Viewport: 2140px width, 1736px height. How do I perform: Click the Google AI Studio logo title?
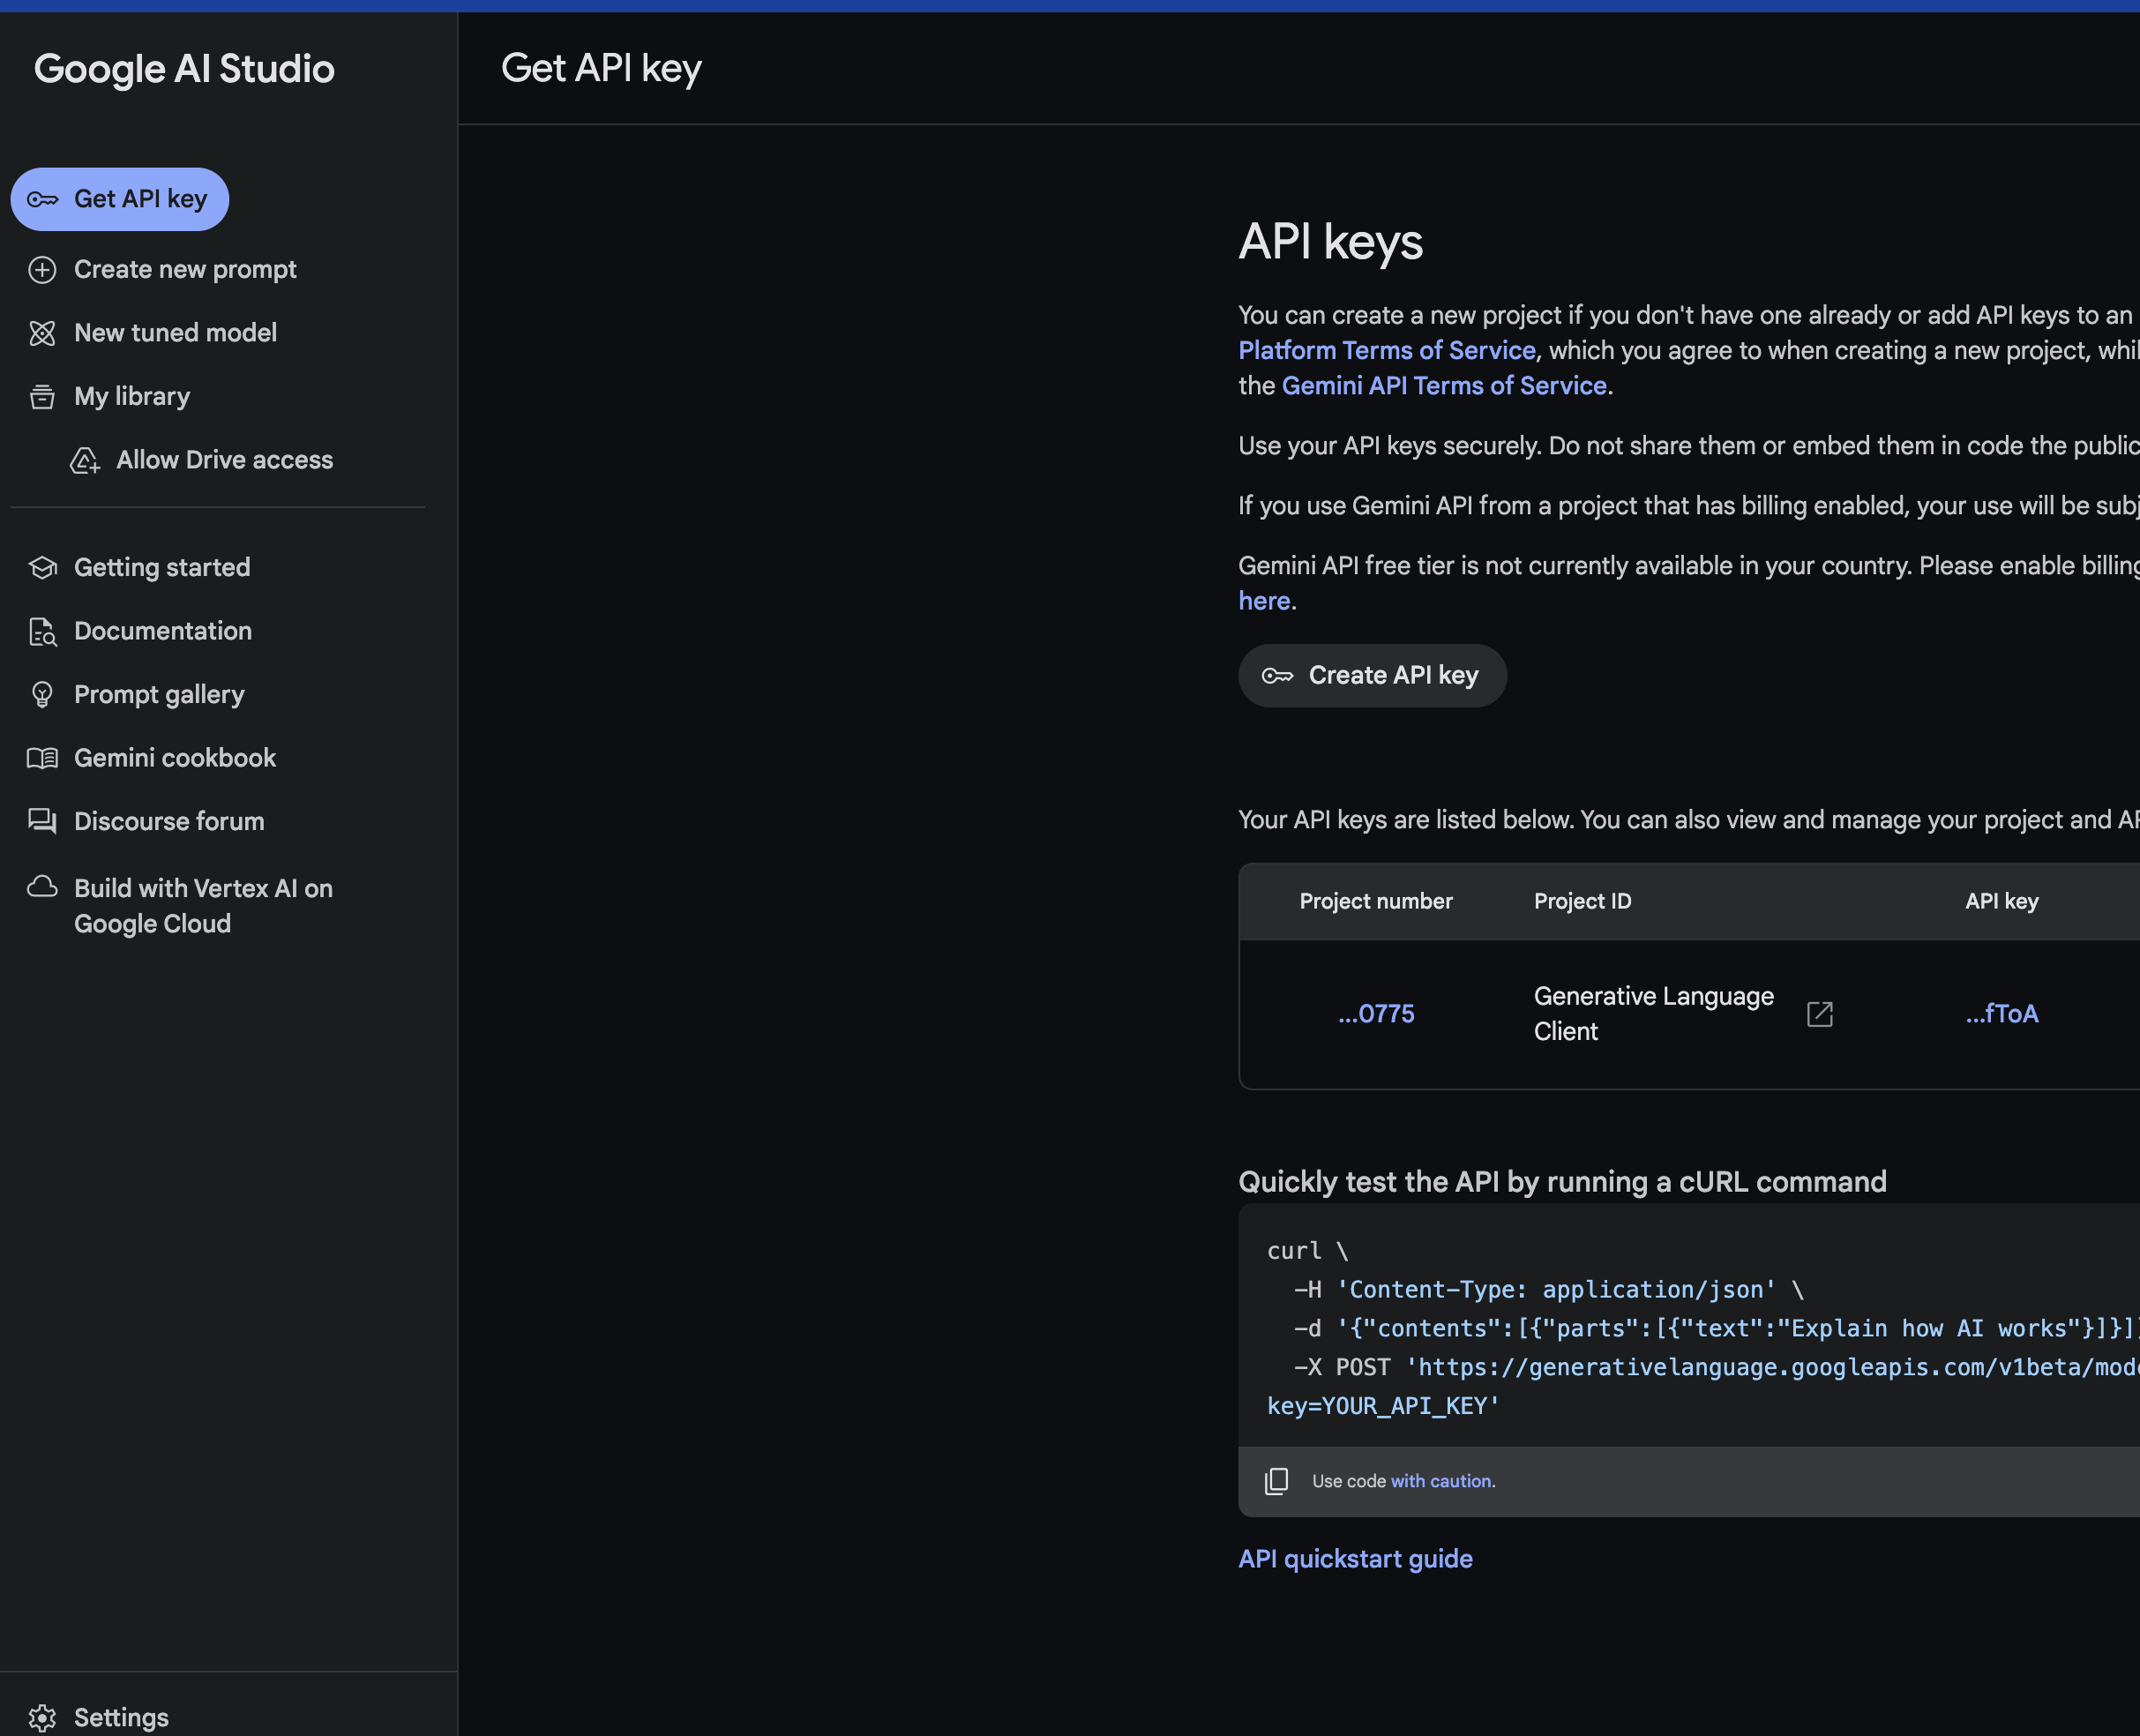pyautogui.click(x=184, y=69)
